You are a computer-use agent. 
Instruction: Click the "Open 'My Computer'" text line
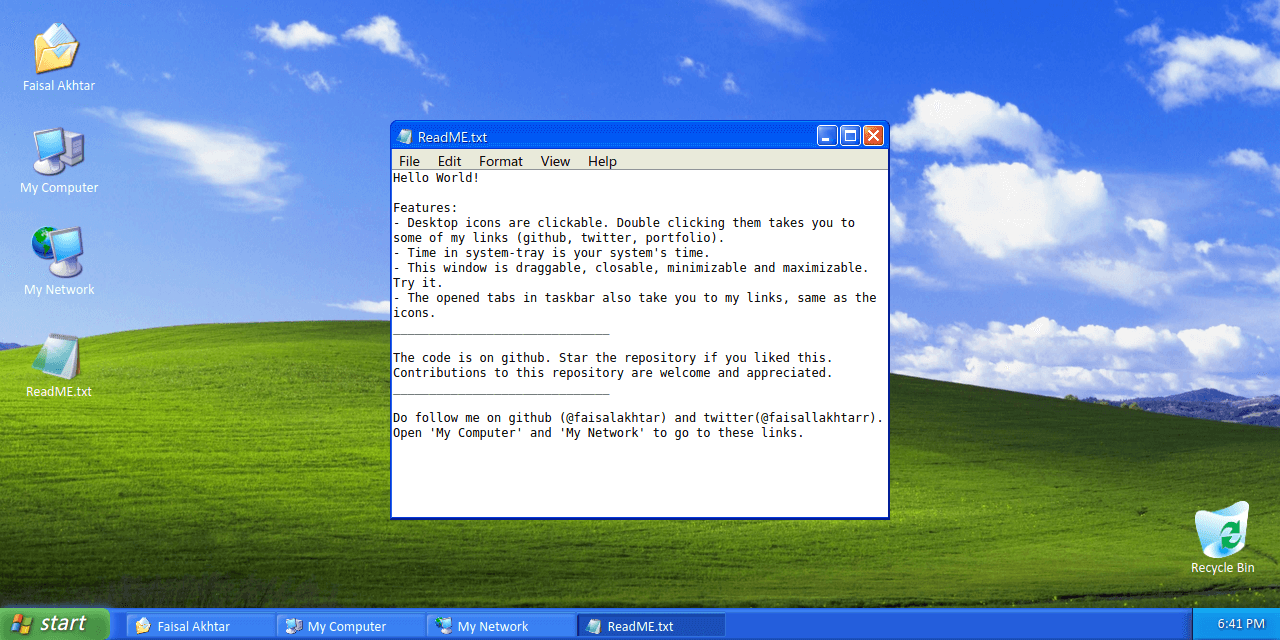coord(598,433)
